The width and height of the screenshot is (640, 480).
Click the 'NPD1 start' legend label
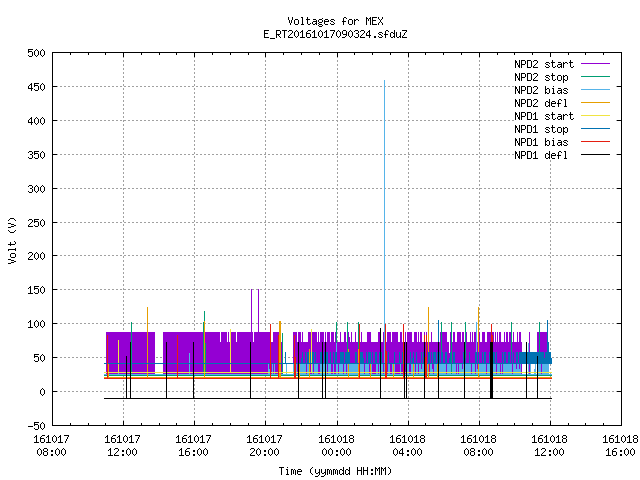click(x=544, y=116)
